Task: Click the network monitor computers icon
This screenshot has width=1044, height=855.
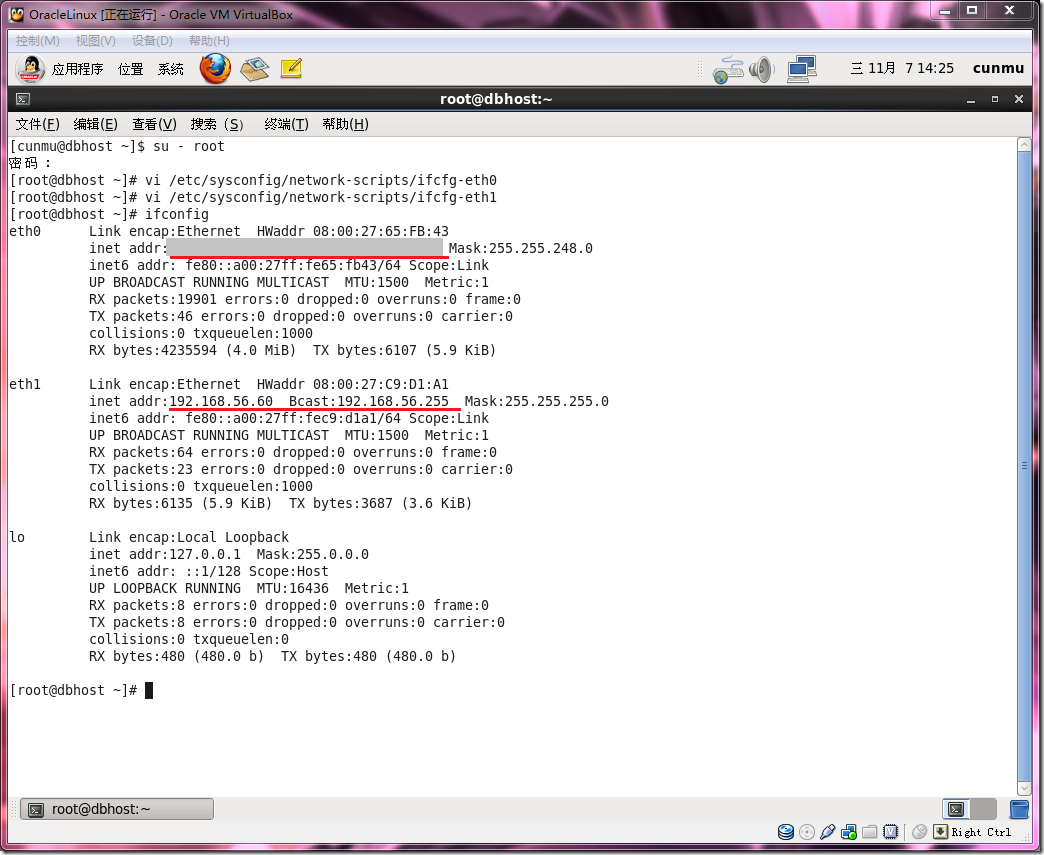Action: coord(802,69)
